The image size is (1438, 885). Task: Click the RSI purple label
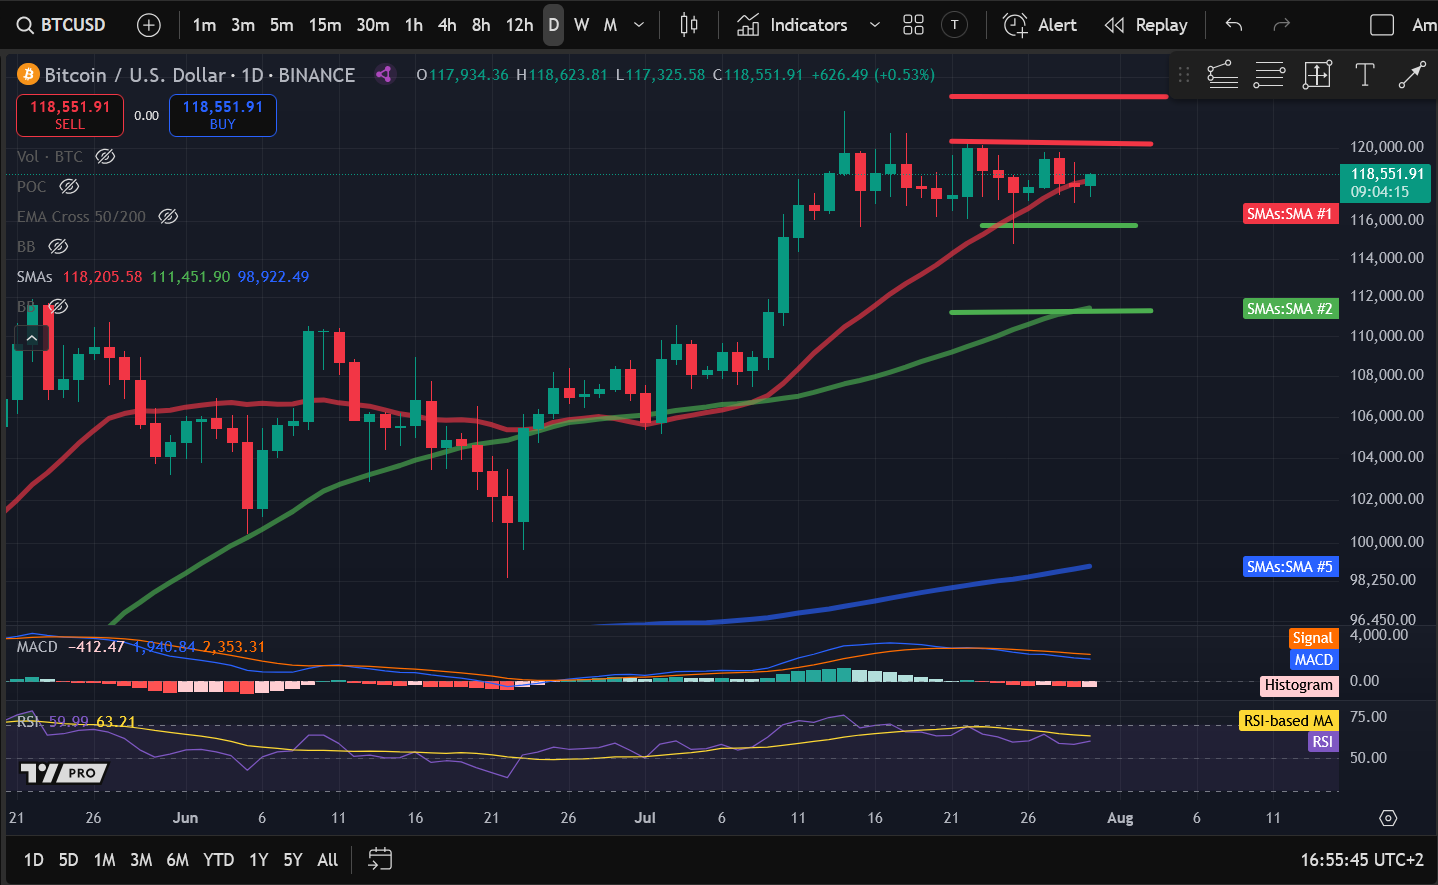point(1322,742)
